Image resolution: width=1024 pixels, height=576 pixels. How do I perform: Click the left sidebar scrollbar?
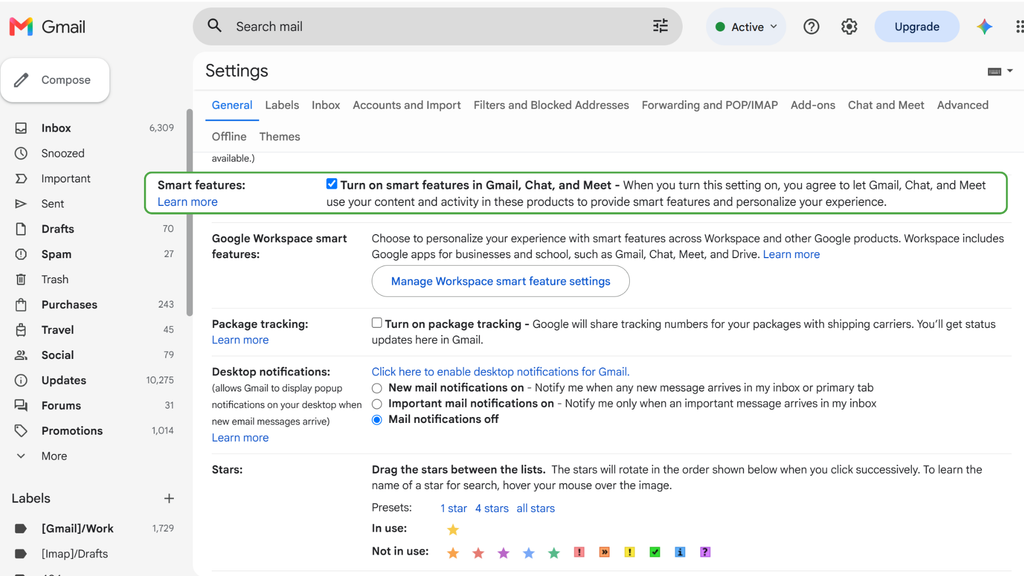[x=189, y=213]
